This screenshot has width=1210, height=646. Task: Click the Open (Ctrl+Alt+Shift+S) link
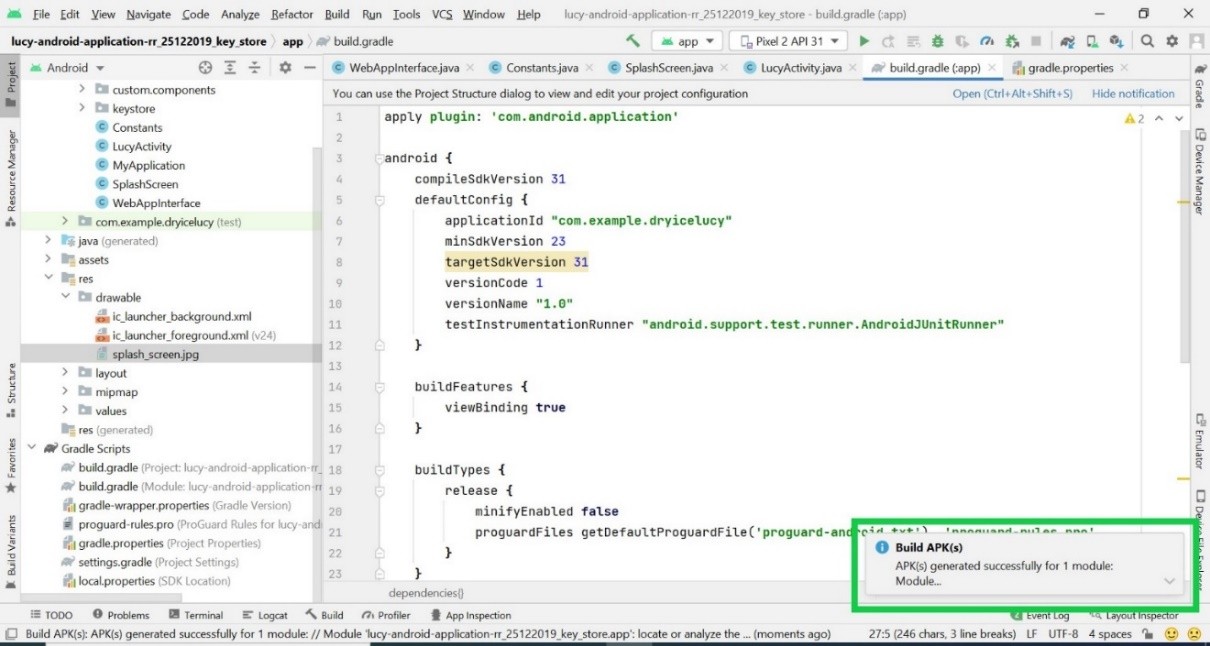1012,94
